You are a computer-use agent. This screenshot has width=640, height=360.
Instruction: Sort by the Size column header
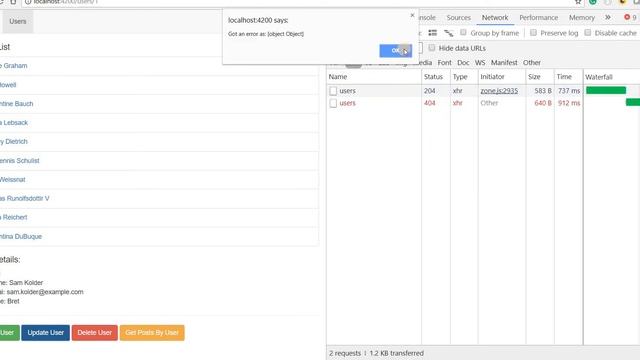point(540,77)
